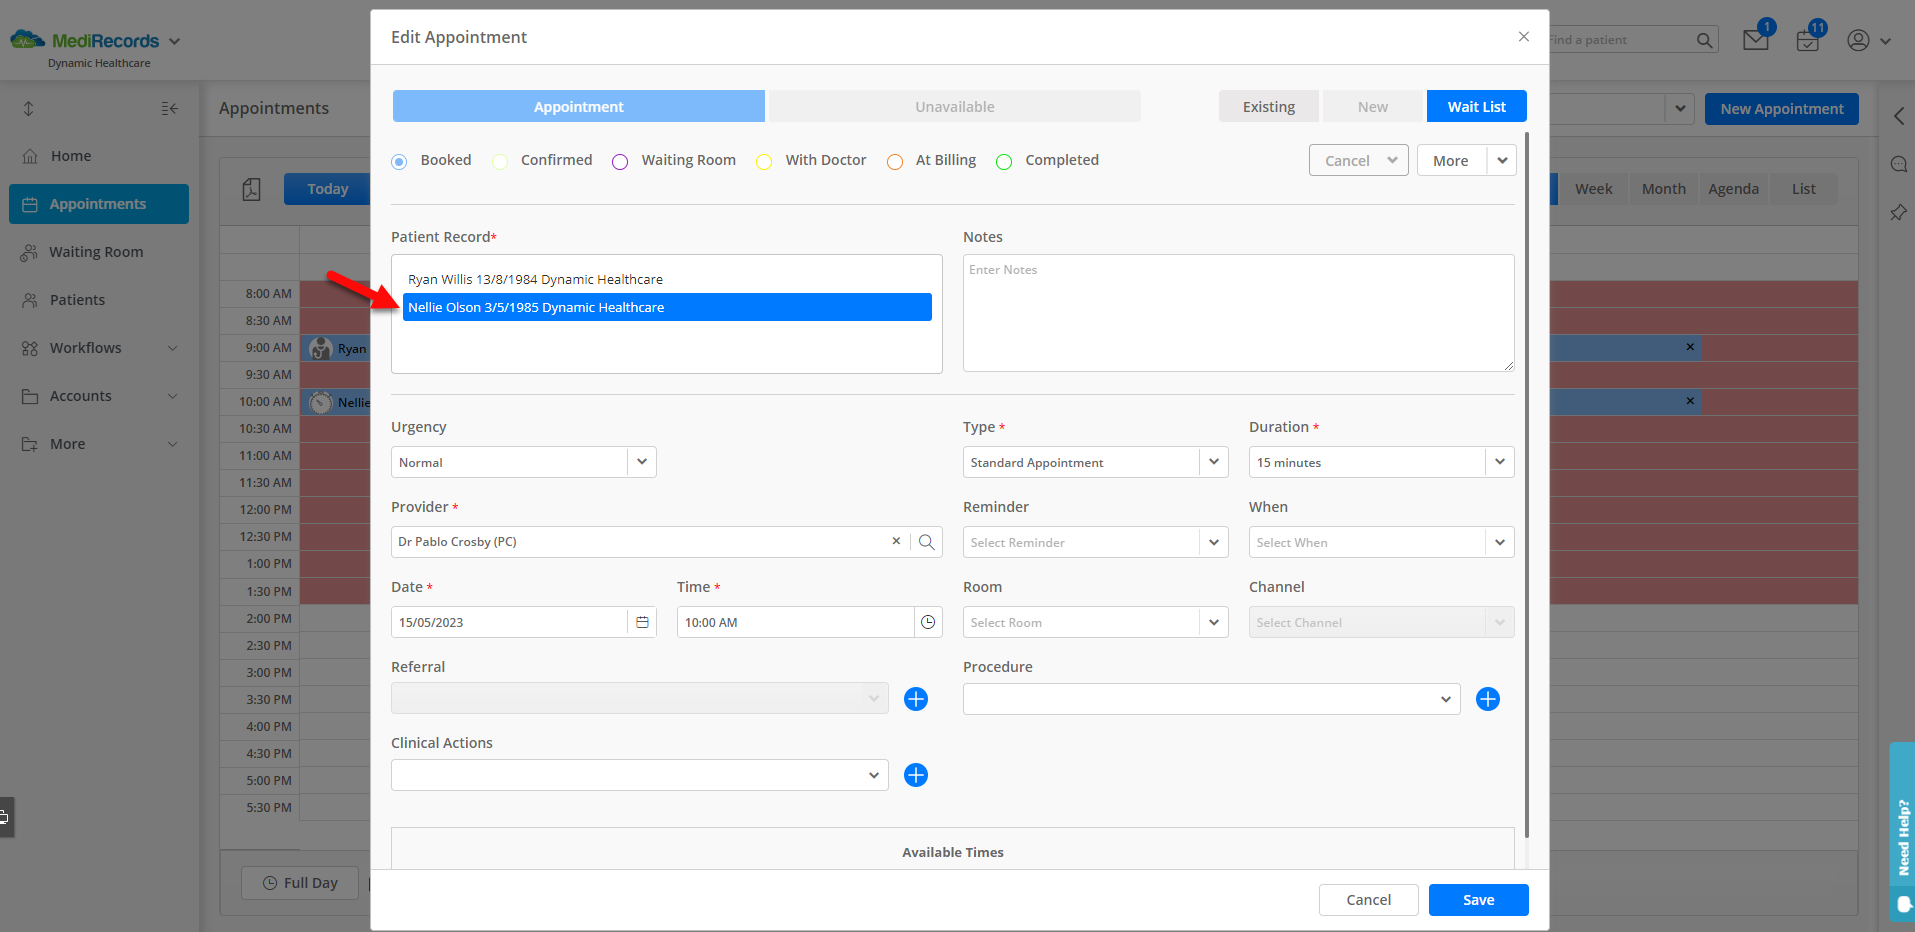
Task: Select the Confirmed status radio button
Action: click(500, 161)
